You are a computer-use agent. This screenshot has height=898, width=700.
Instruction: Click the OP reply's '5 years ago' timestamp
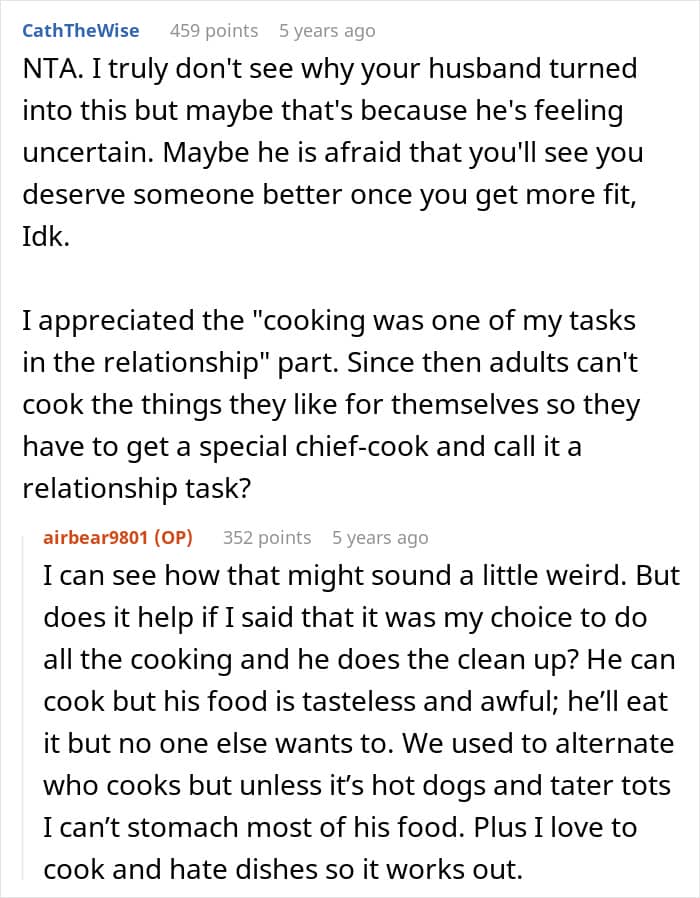point(380,538)
